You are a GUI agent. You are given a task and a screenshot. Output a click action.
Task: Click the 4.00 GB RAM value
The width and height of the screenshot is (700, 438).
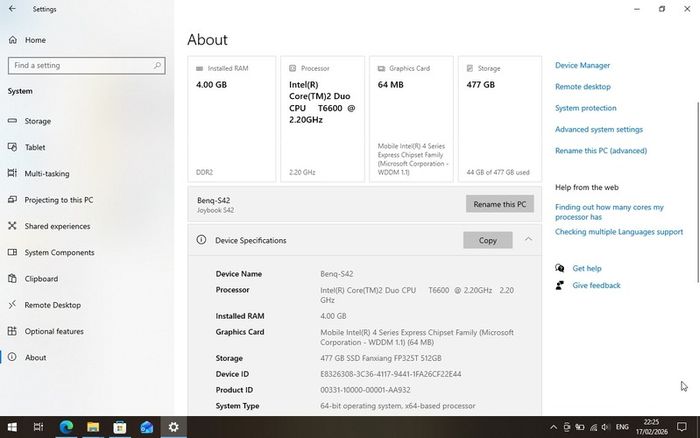click(x=211, y=84)
